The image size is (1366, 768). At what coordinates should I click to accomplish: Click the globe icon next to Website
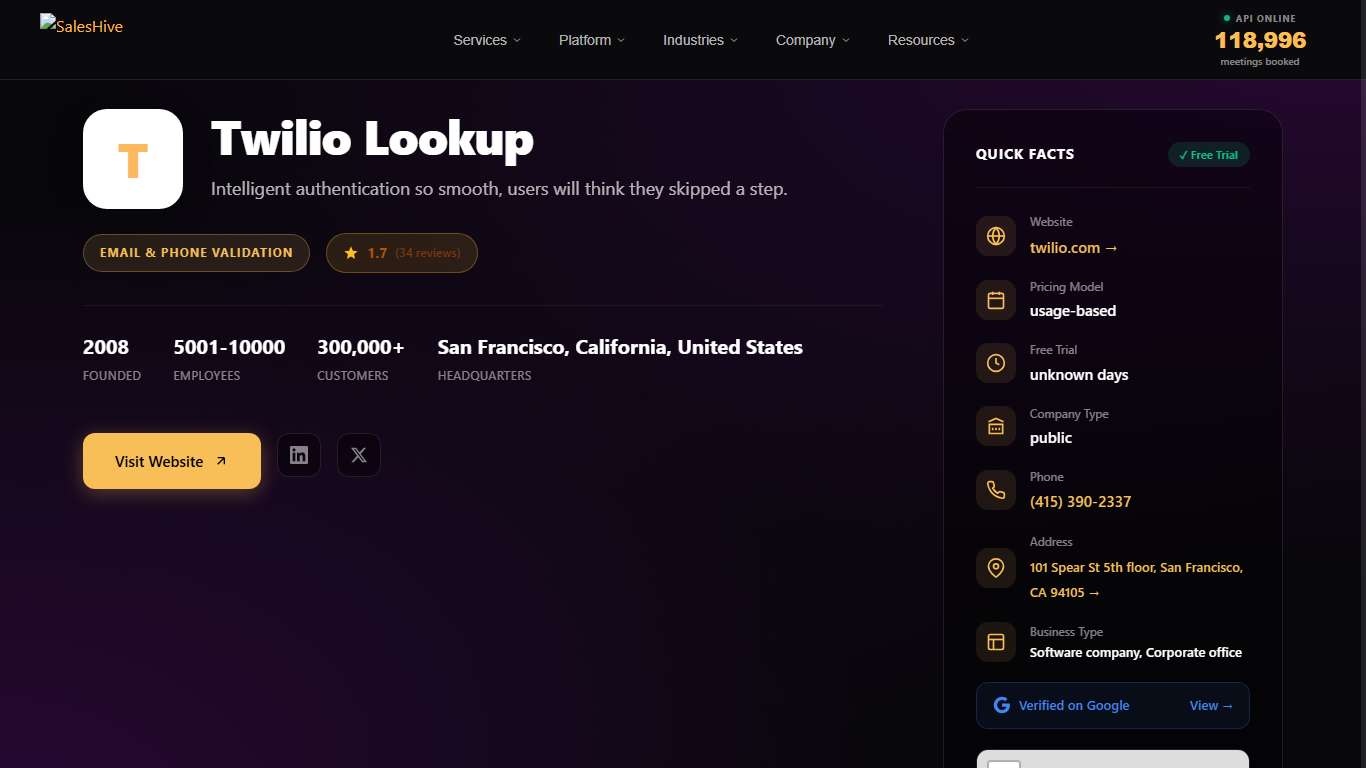point(996,236)
